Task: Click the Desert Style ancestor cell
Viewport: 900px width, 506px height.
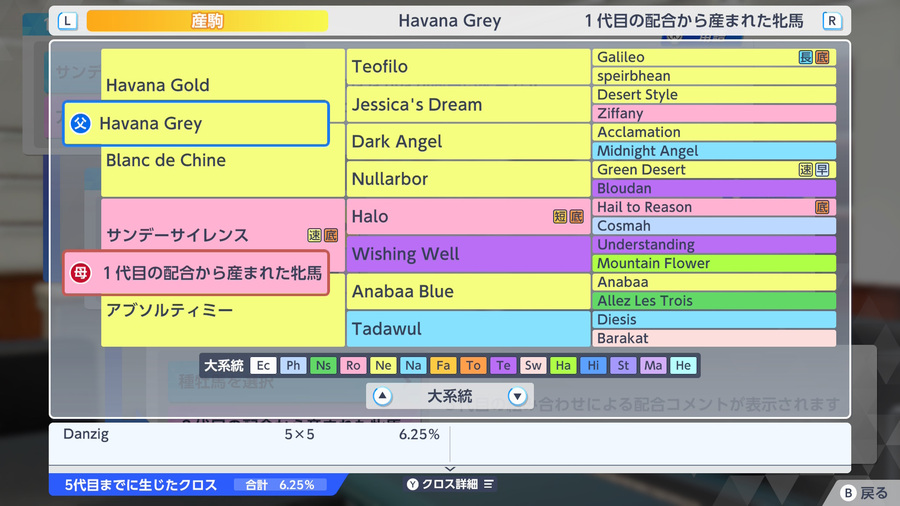Action: [714, 95]
